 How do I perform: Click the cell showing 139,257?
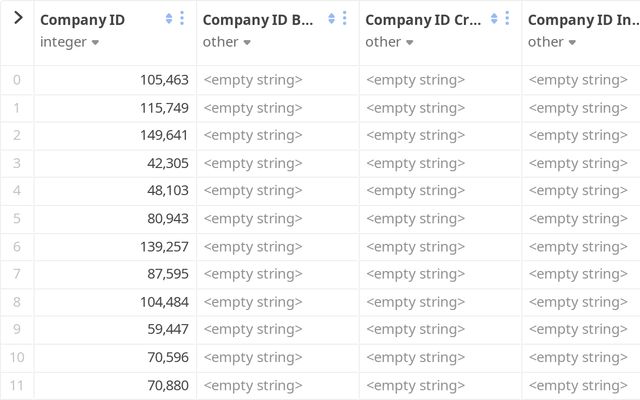(x=115, y=246)
